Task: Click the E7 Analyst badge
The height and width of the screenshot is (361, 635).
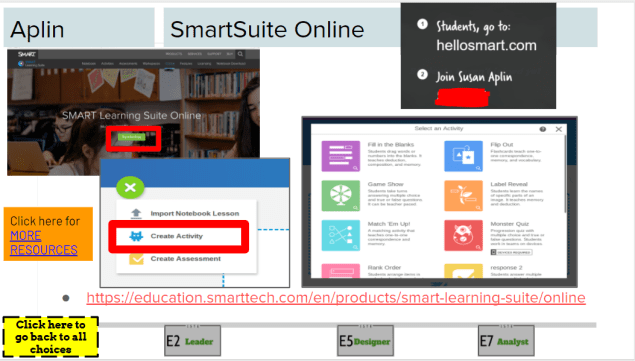Action: [x=506, y=341]
